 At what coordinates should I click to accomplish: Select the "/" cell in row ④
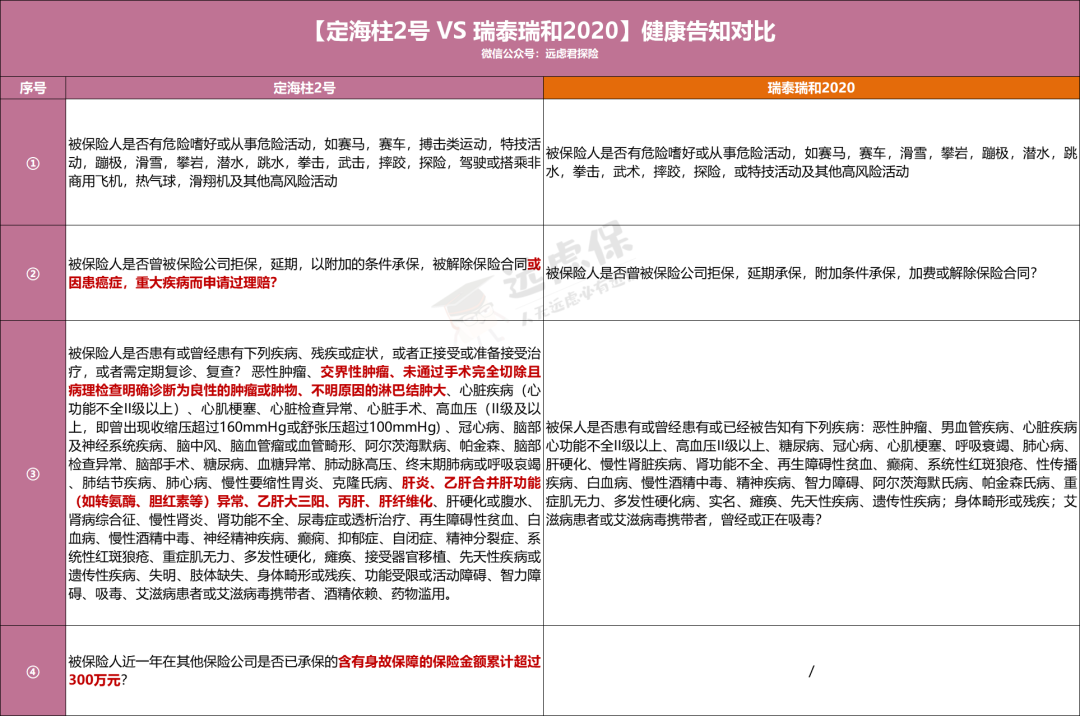(811, 671)
